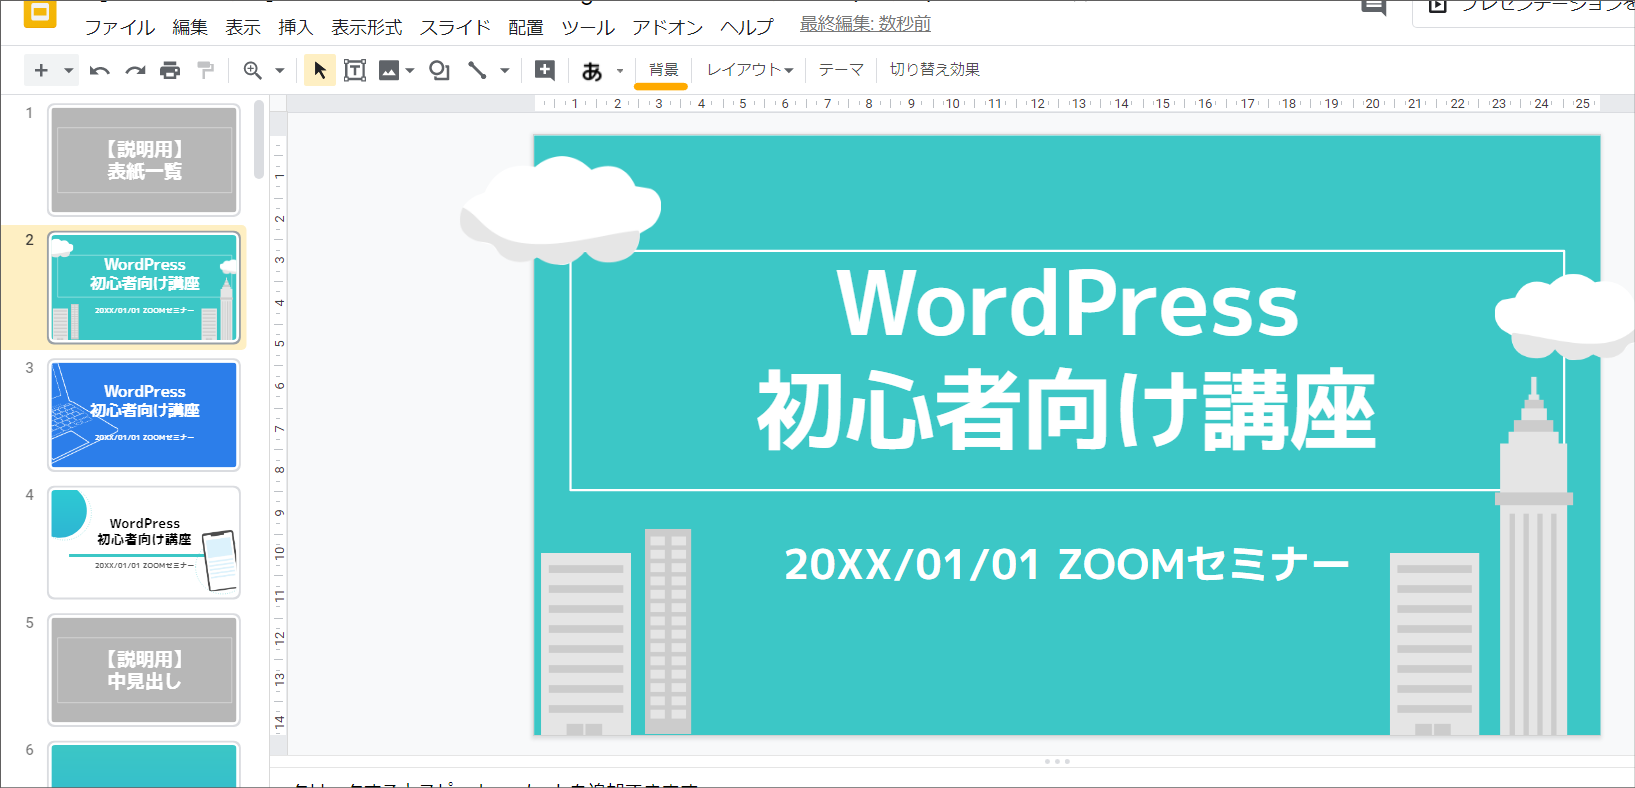Screen dimensions: 1635x788
Task: Open the comment history icon
Action: point(1374,8)
